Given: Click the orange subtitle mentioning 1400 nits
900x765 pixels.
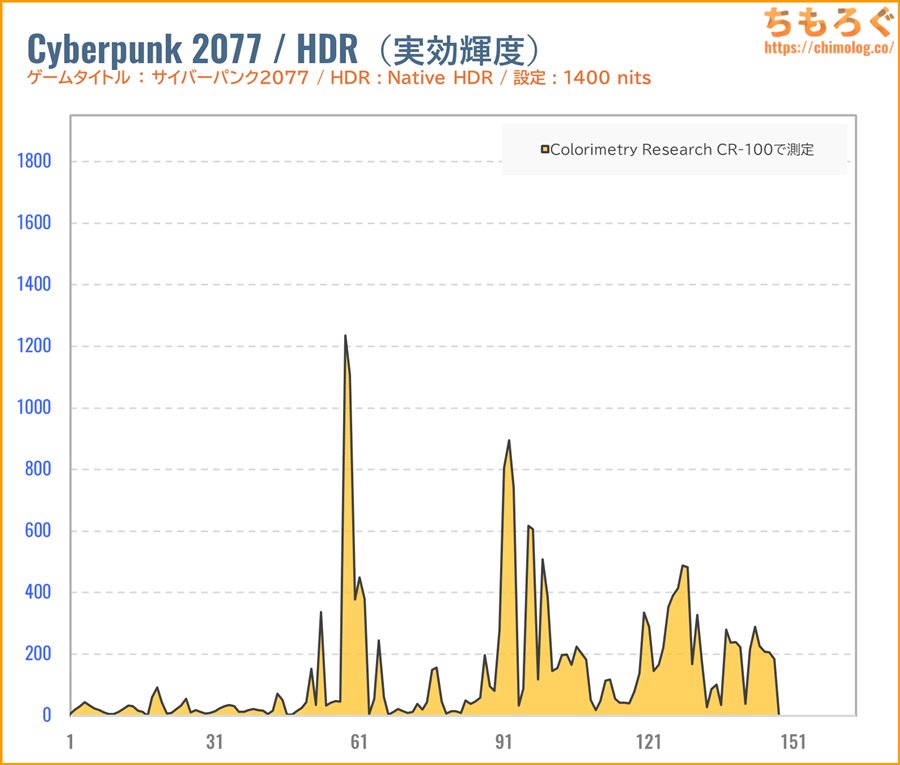Looking at the screenshot, I should [339, 78].
